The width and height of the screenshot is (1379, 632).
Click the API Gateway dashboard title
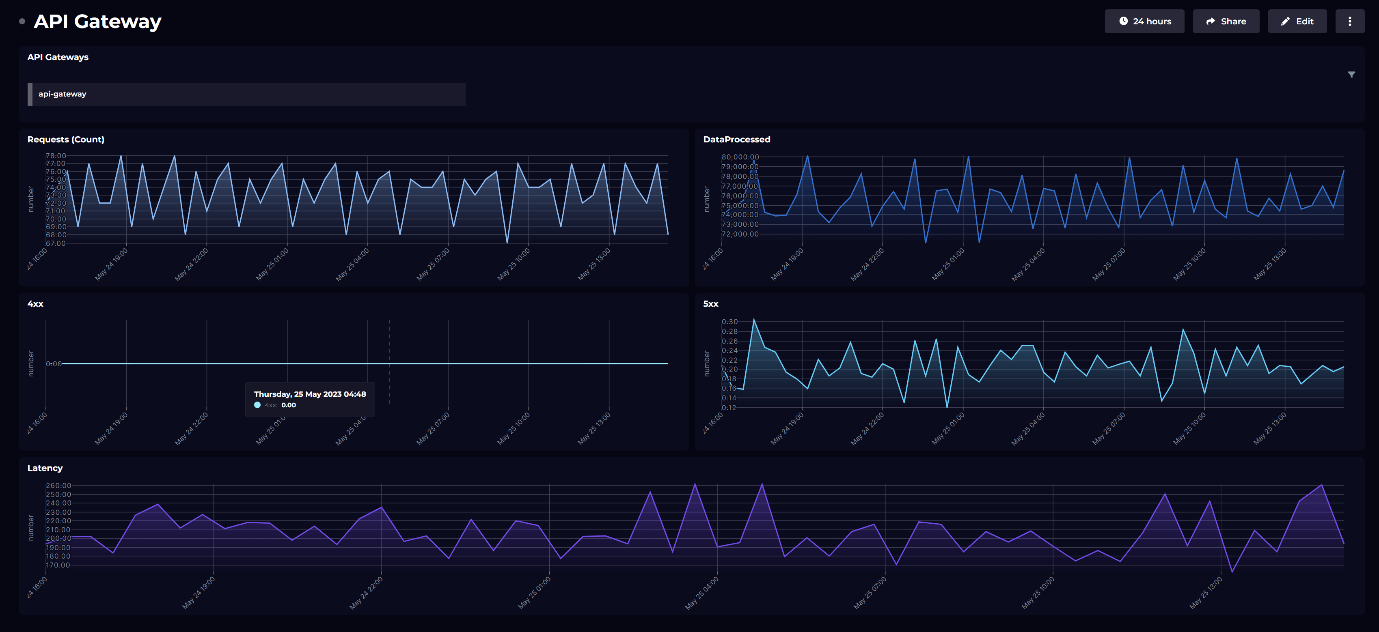(x=97, y=20)
